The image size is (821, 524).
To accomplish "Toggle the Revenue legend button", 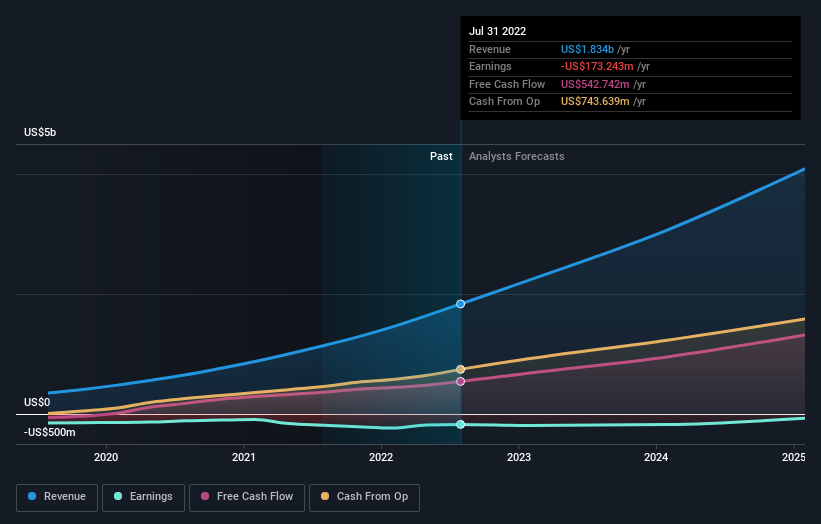I will coord(57,497).
